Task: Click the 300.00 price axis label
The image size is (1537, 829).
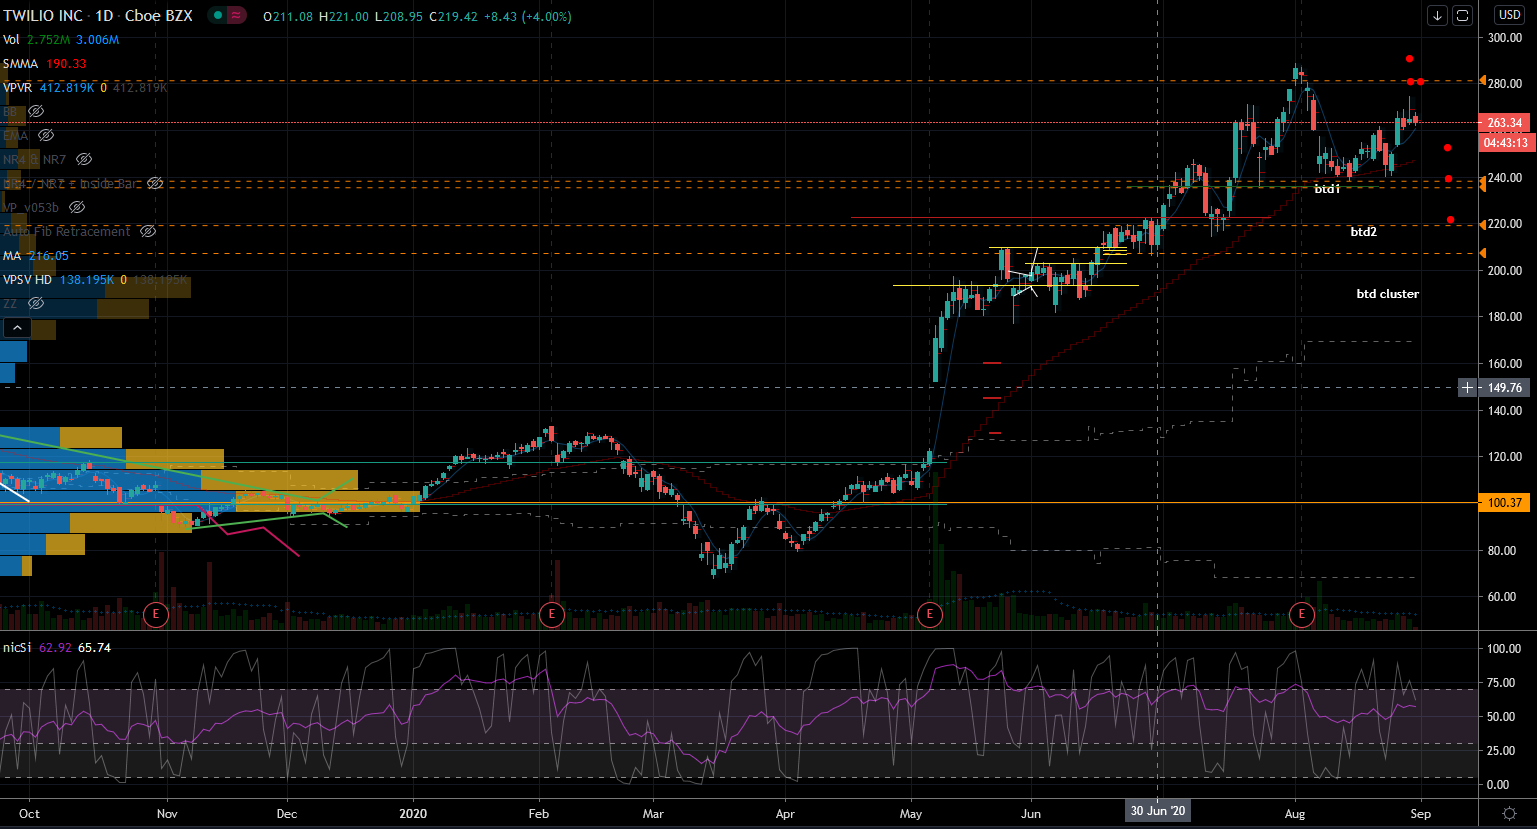Action: (1505, 38)
